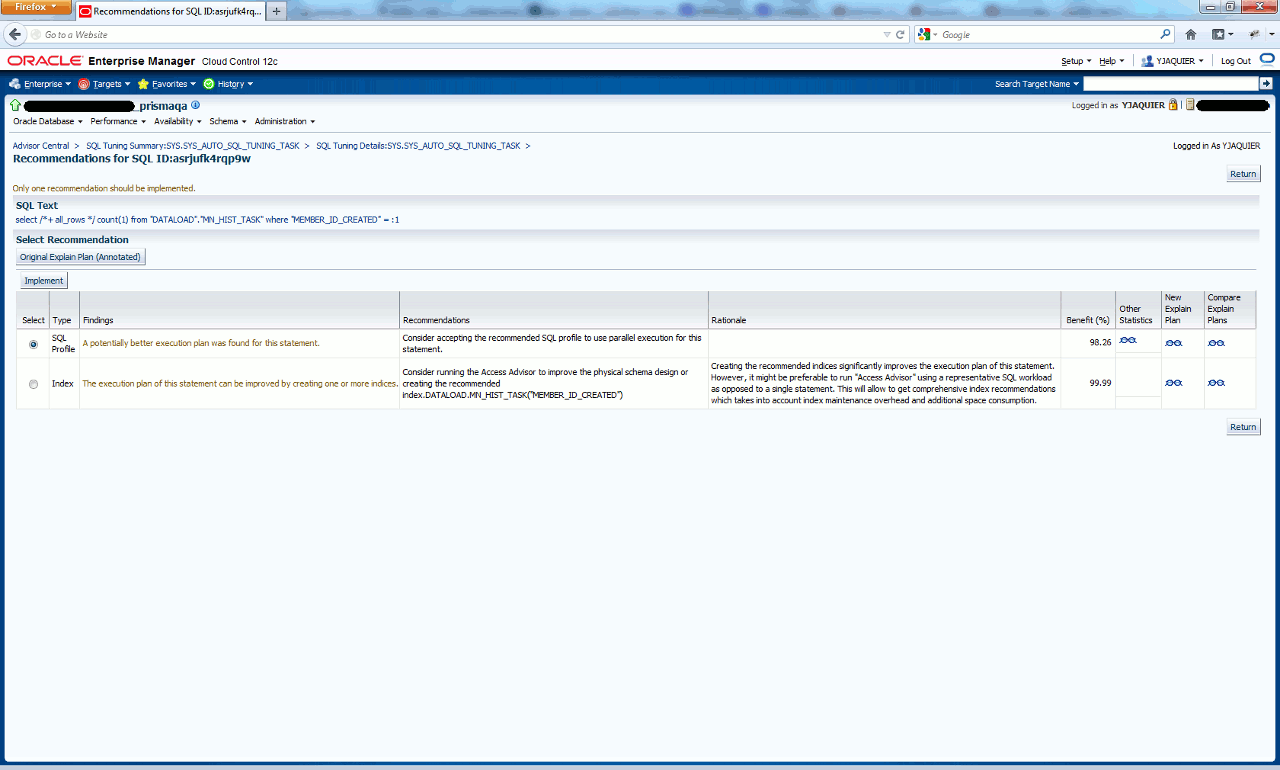Open New Explain Plan for Index row

(1174, 383)
